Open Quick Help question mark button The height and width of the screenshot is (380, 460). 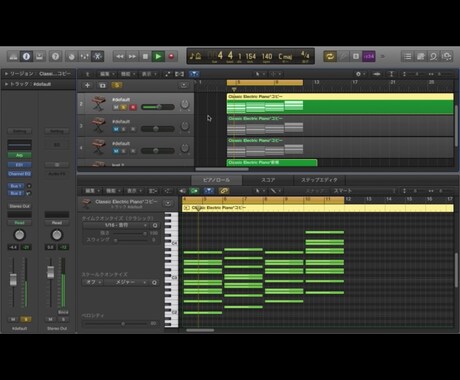pos(56,56)
